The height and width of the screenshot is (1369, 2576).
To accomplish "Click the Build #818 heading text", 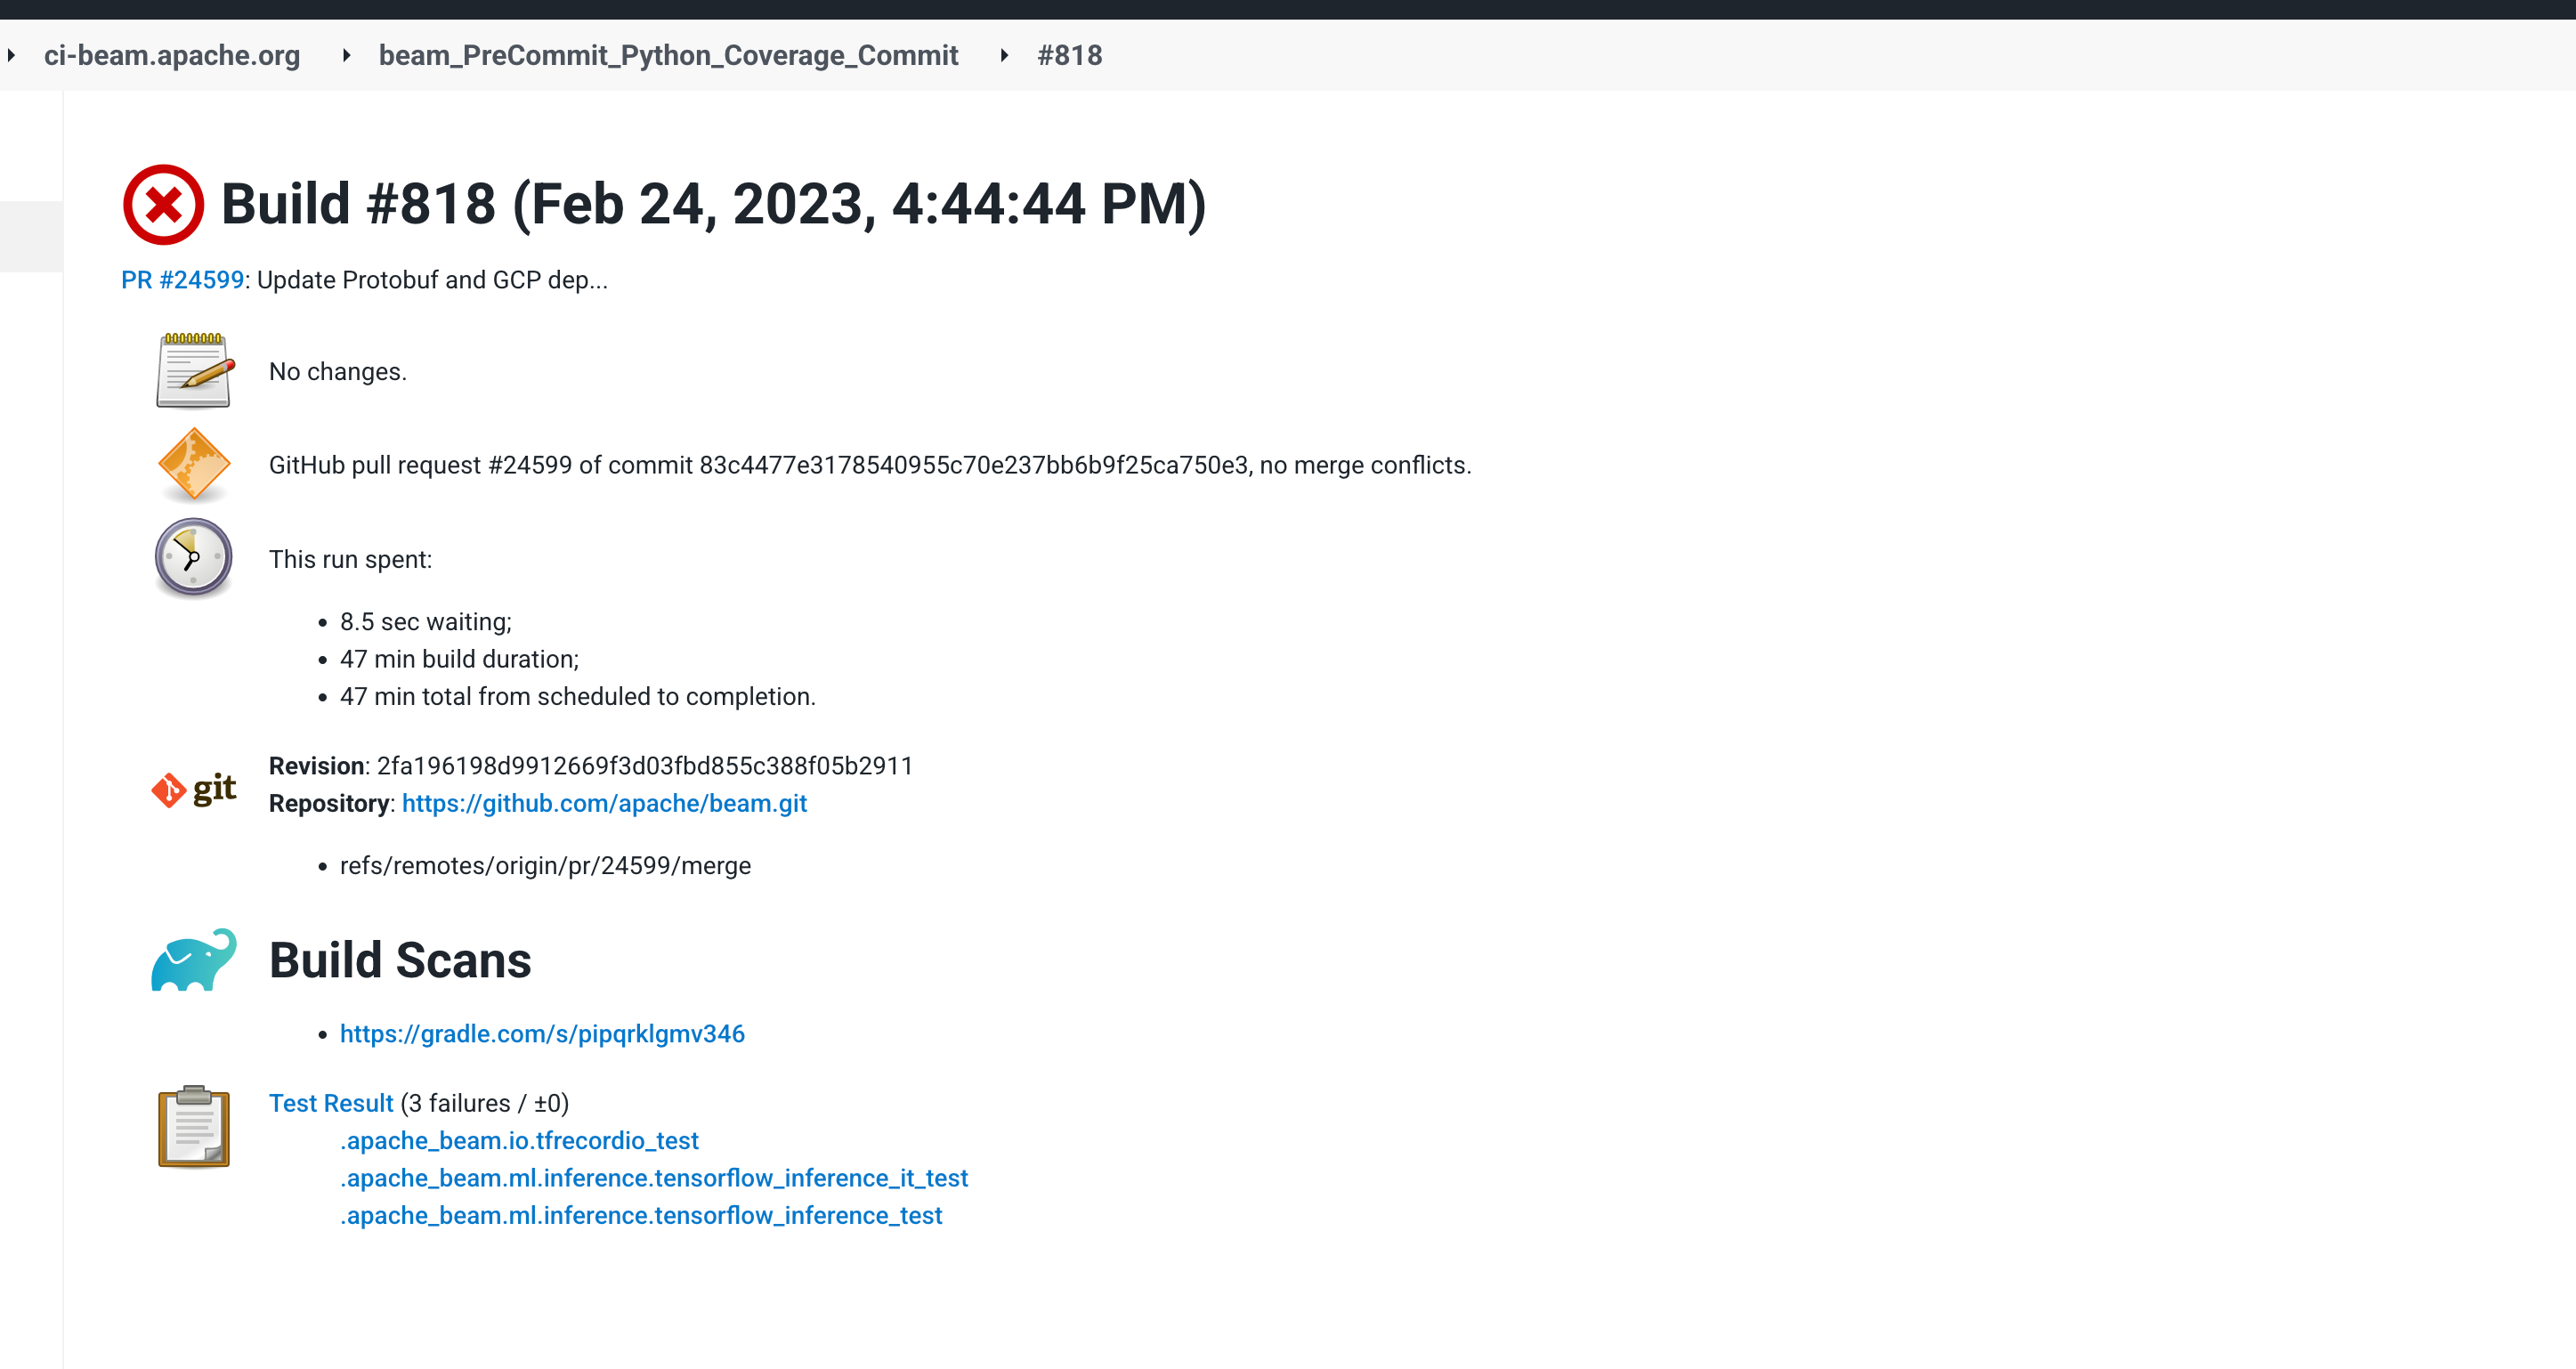I will pos(713,204).
